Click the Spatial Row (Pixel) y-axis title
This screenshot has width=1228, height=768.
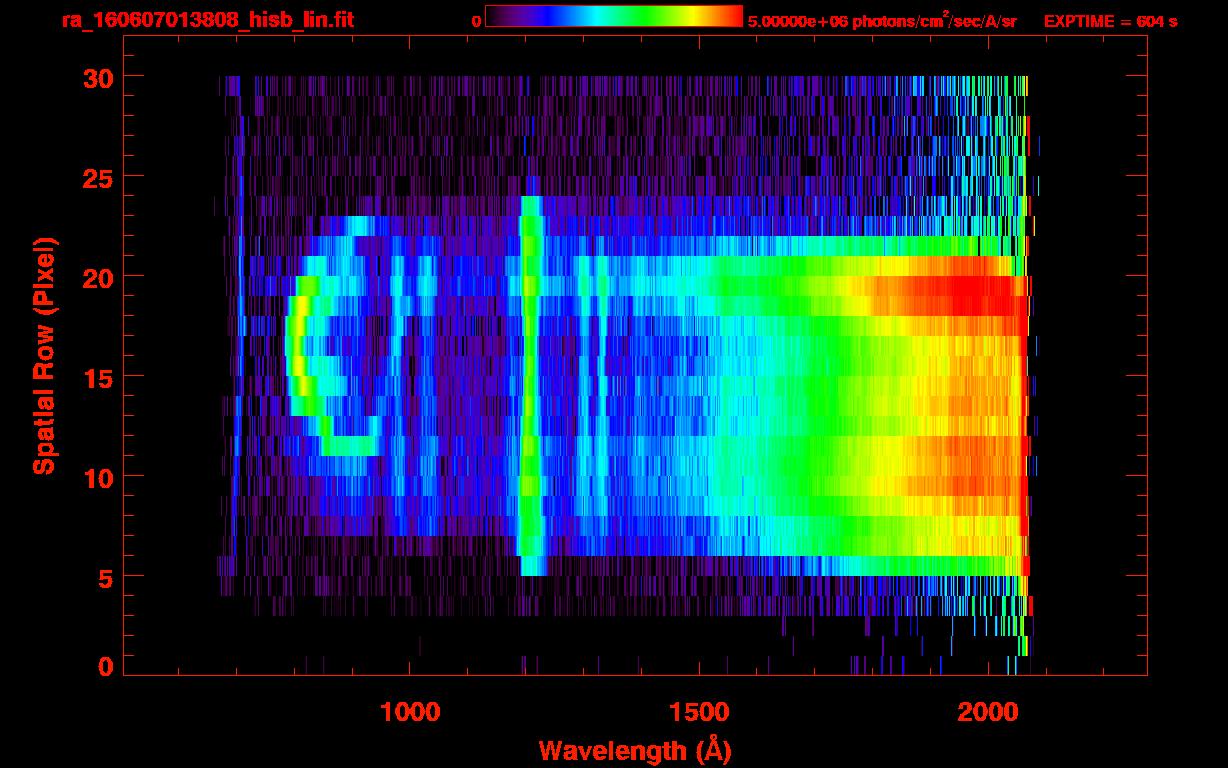43,356
